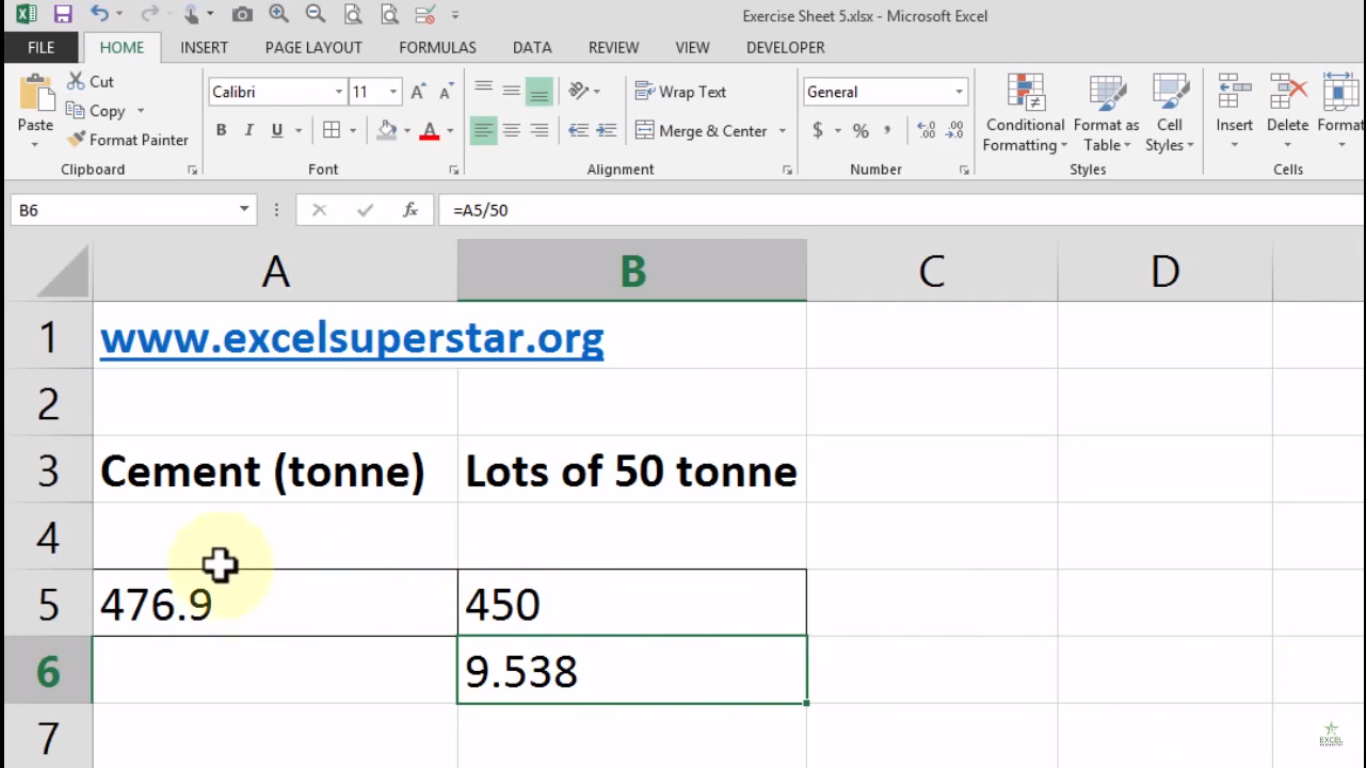This screenshot has width=1366, height=768.
Task: Save the workbook from Quick Access toolbar
Action: point(63,15)
